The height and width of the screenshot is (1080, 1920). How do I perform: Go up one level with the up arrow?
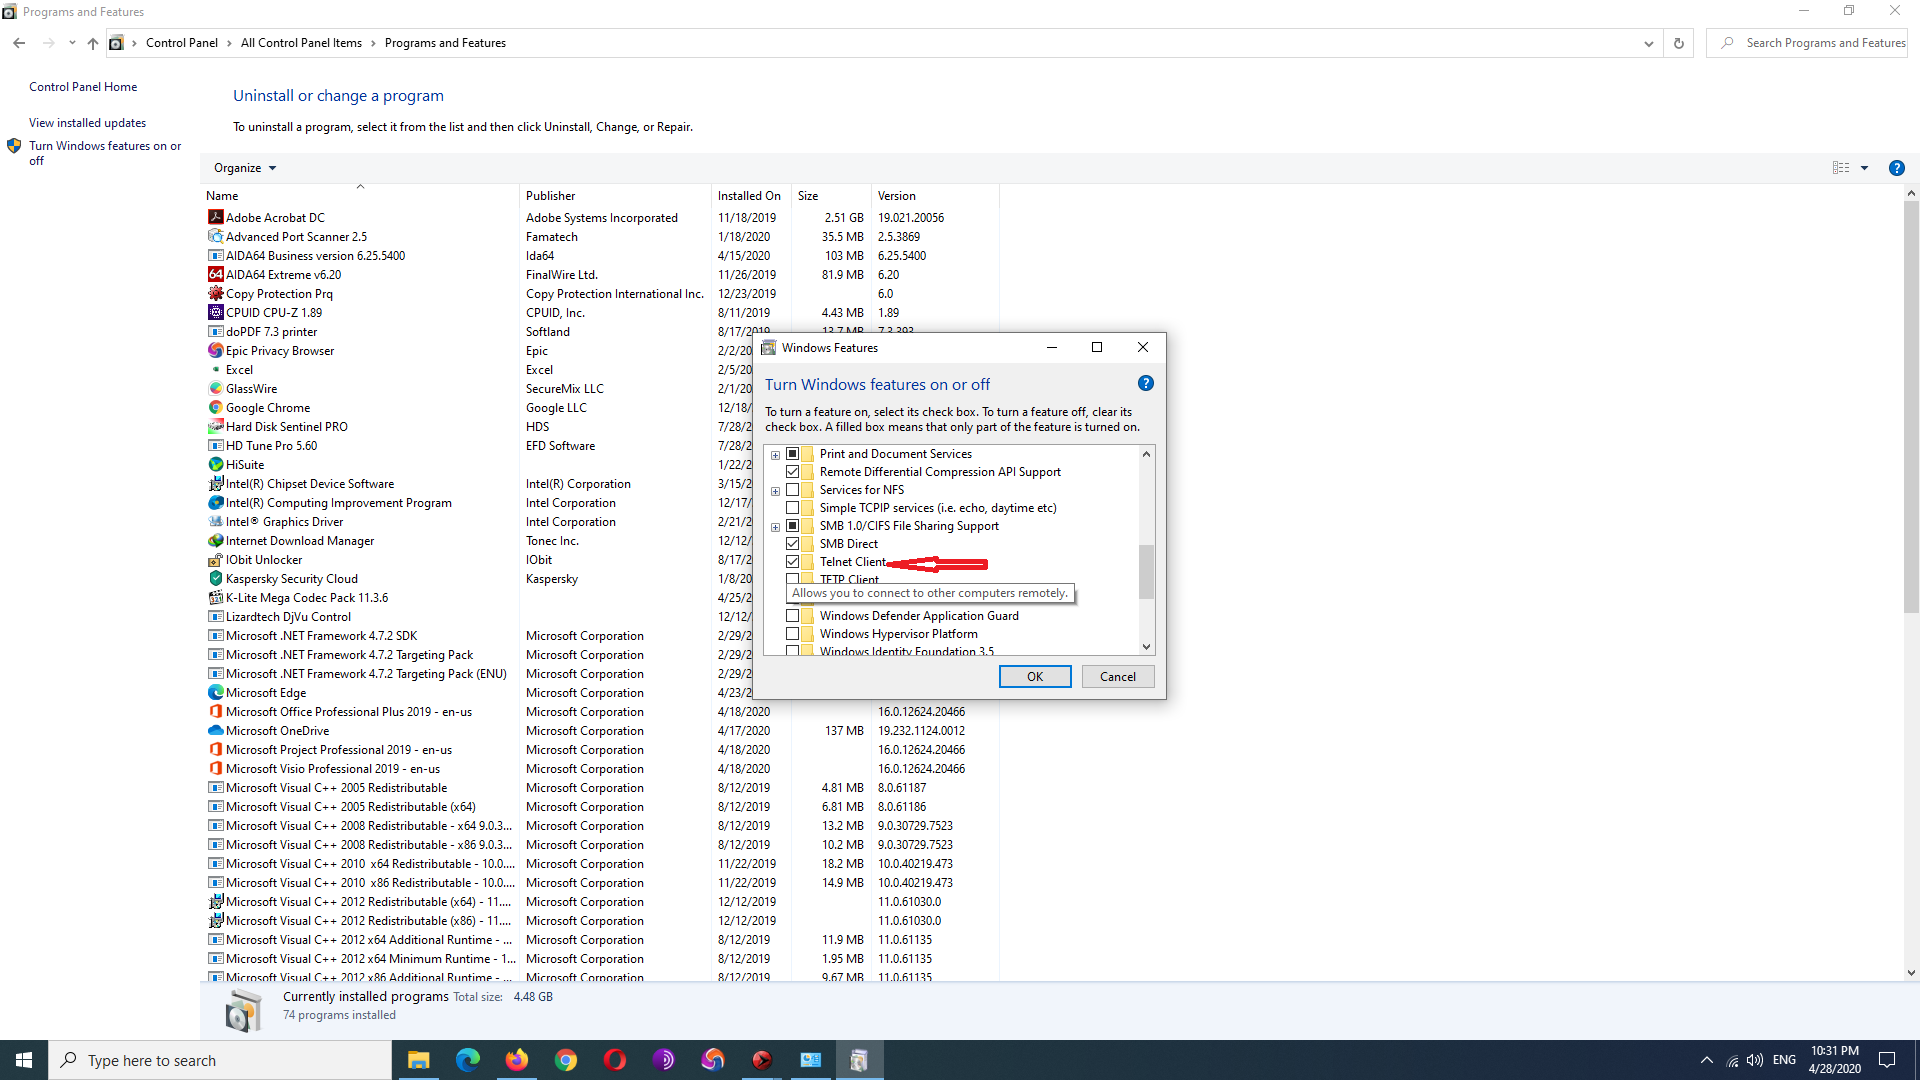click(93, 43)
